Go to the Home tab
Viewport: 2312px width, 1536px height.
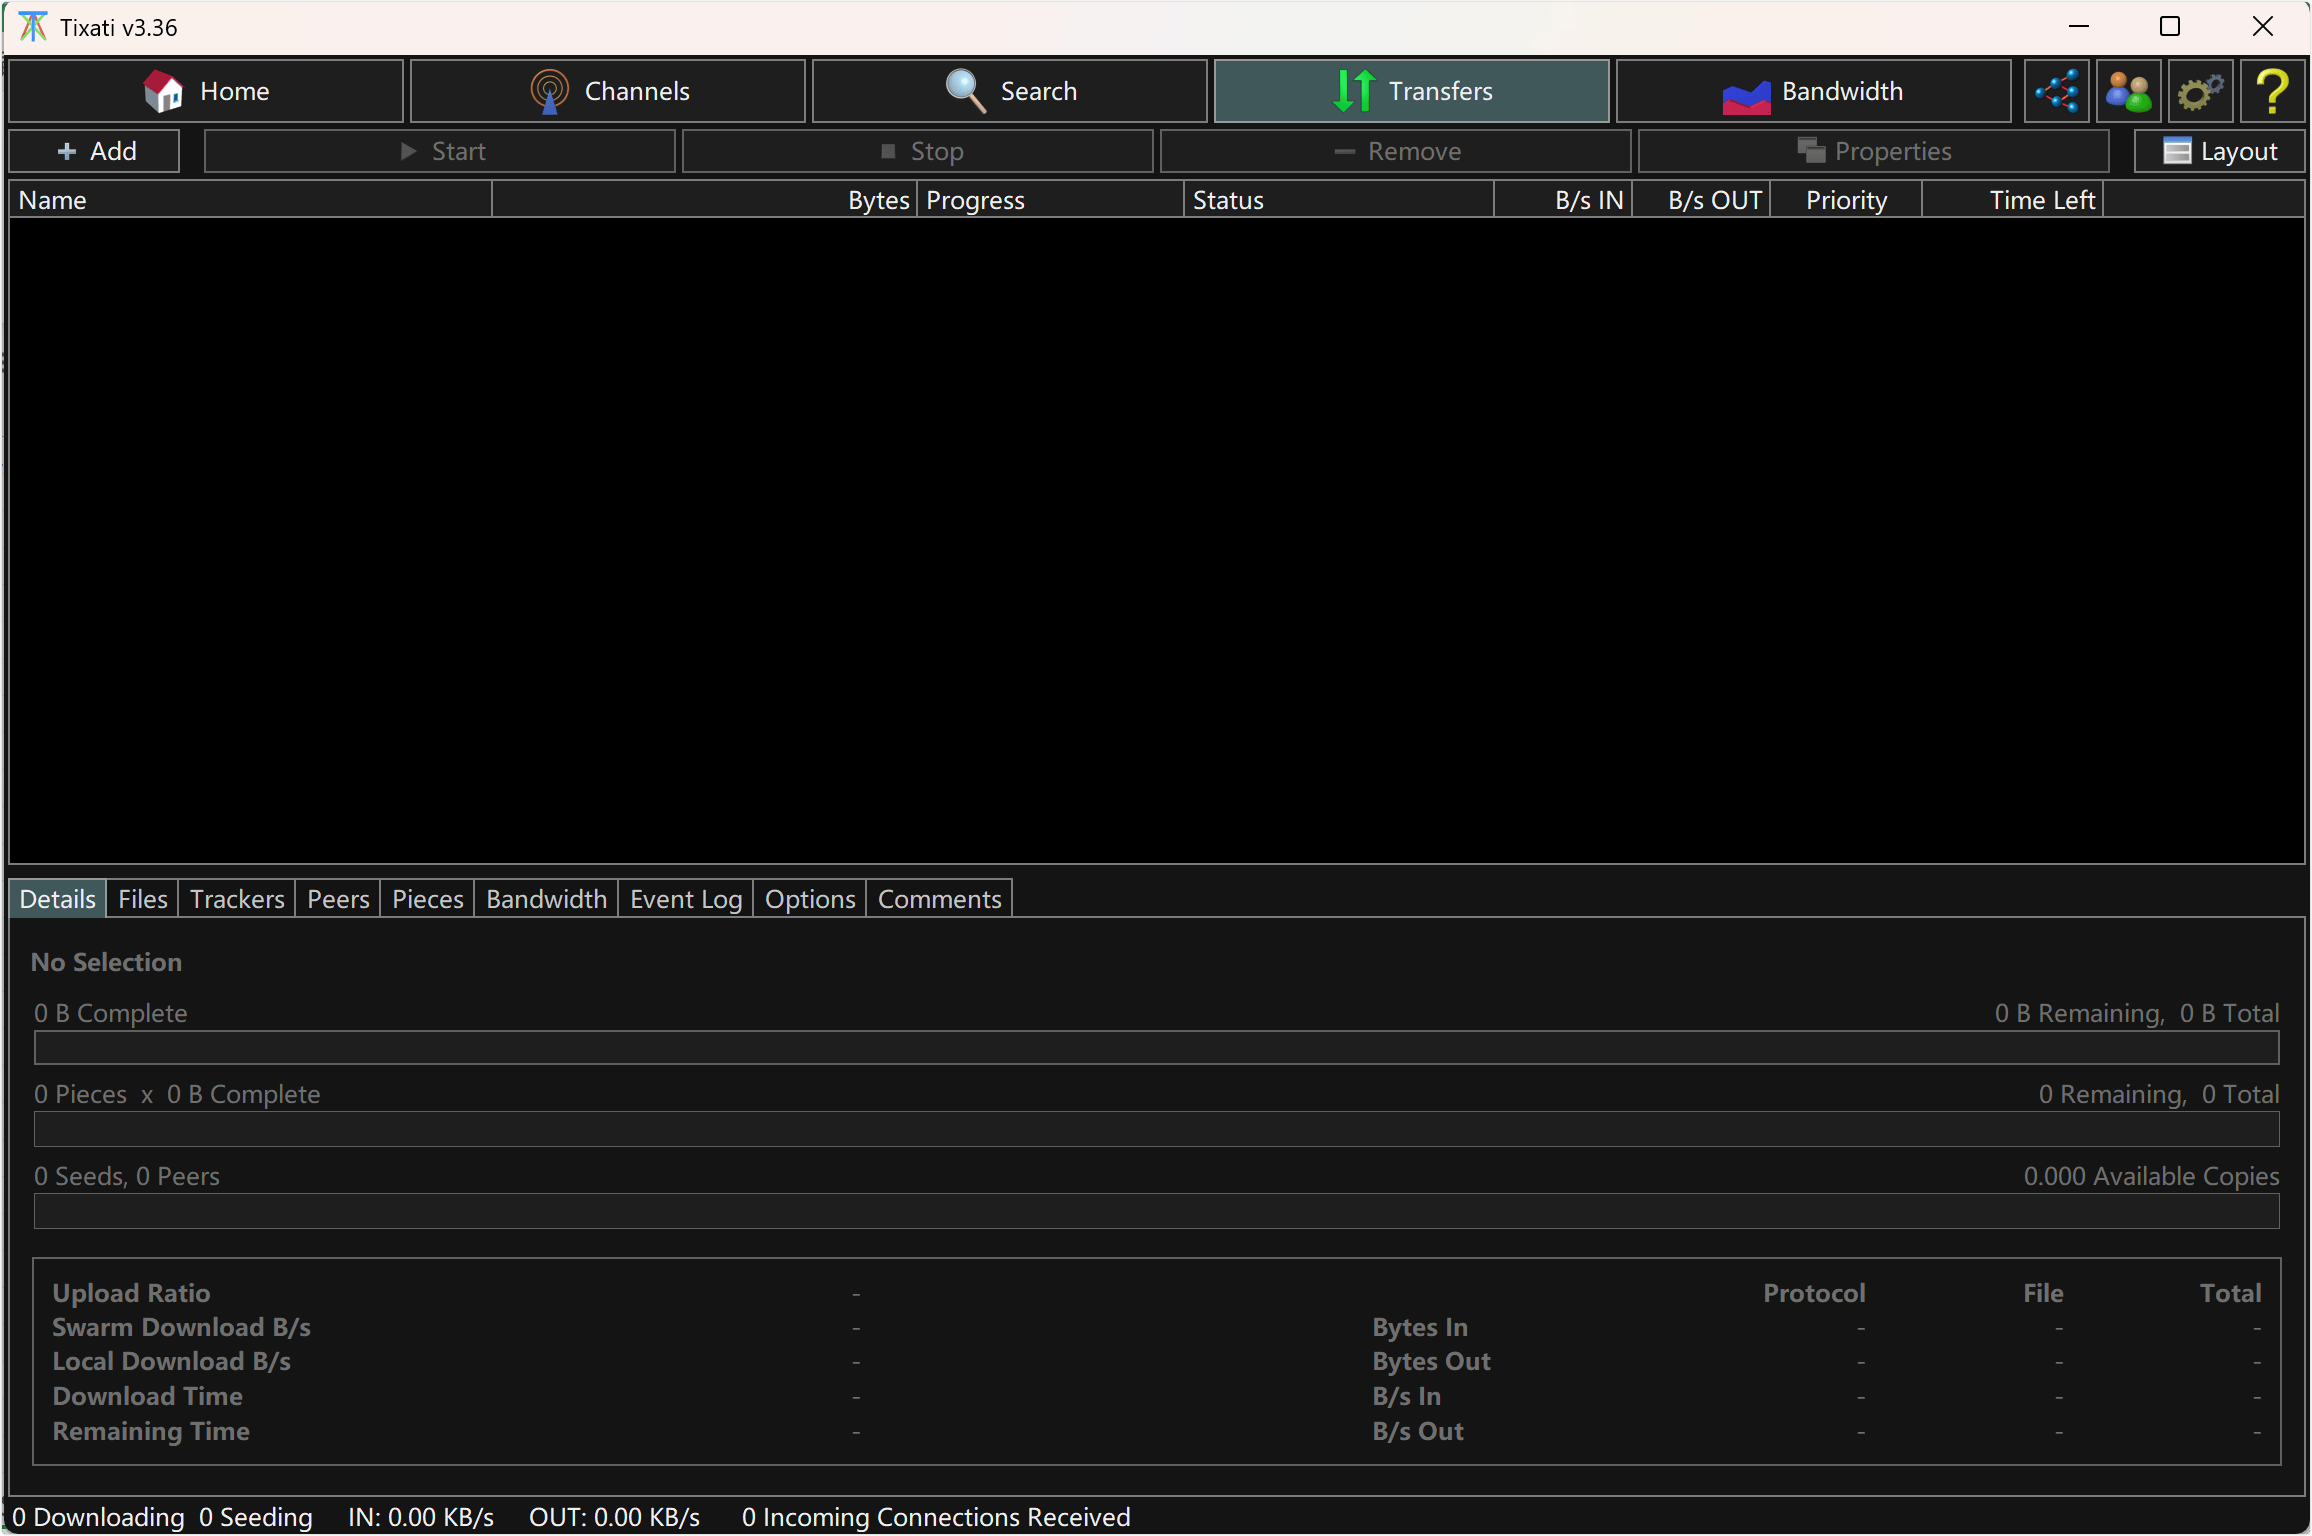point(206,91)
